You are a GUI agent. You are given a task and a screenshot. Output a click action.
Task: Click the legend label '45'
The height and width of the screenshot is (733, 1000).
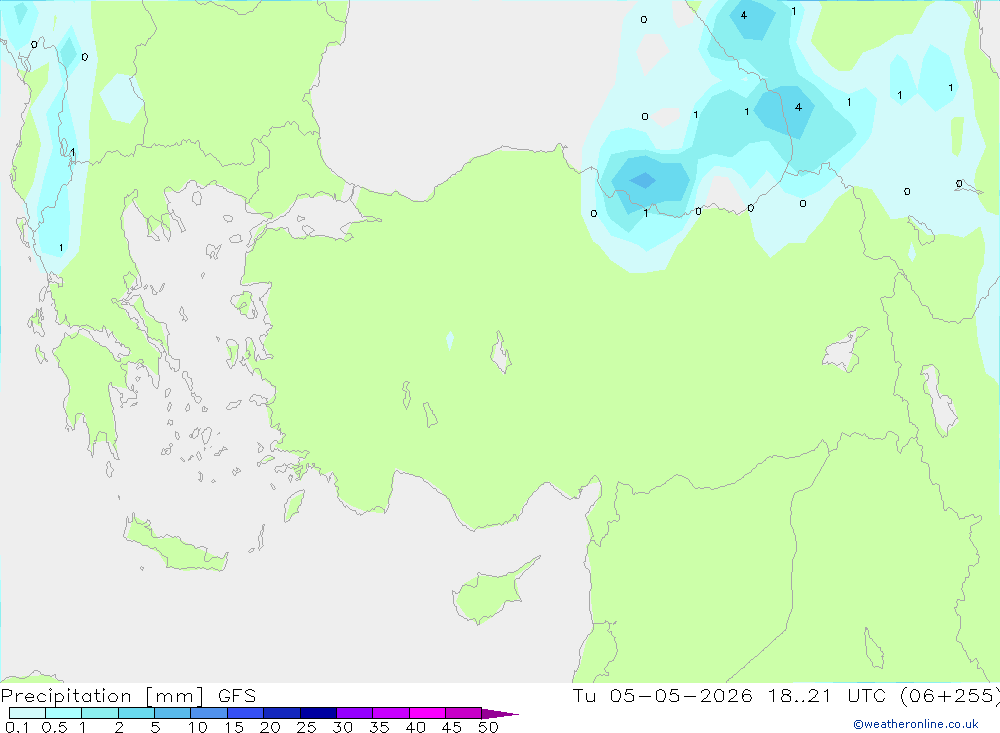[452, 727]
